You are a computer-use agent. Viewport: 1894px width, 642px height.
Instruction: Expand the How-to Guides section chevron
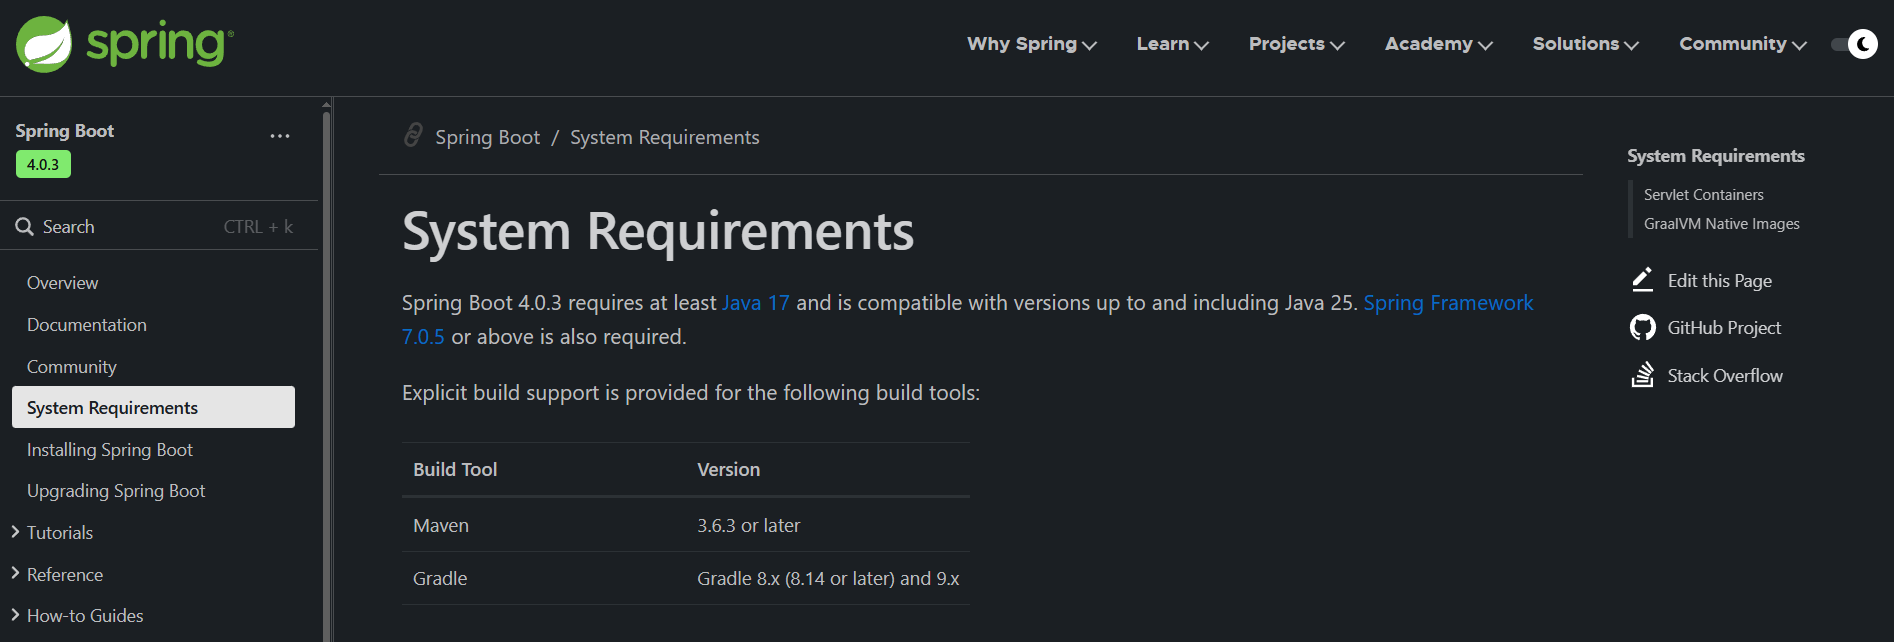tap(15, 615)
